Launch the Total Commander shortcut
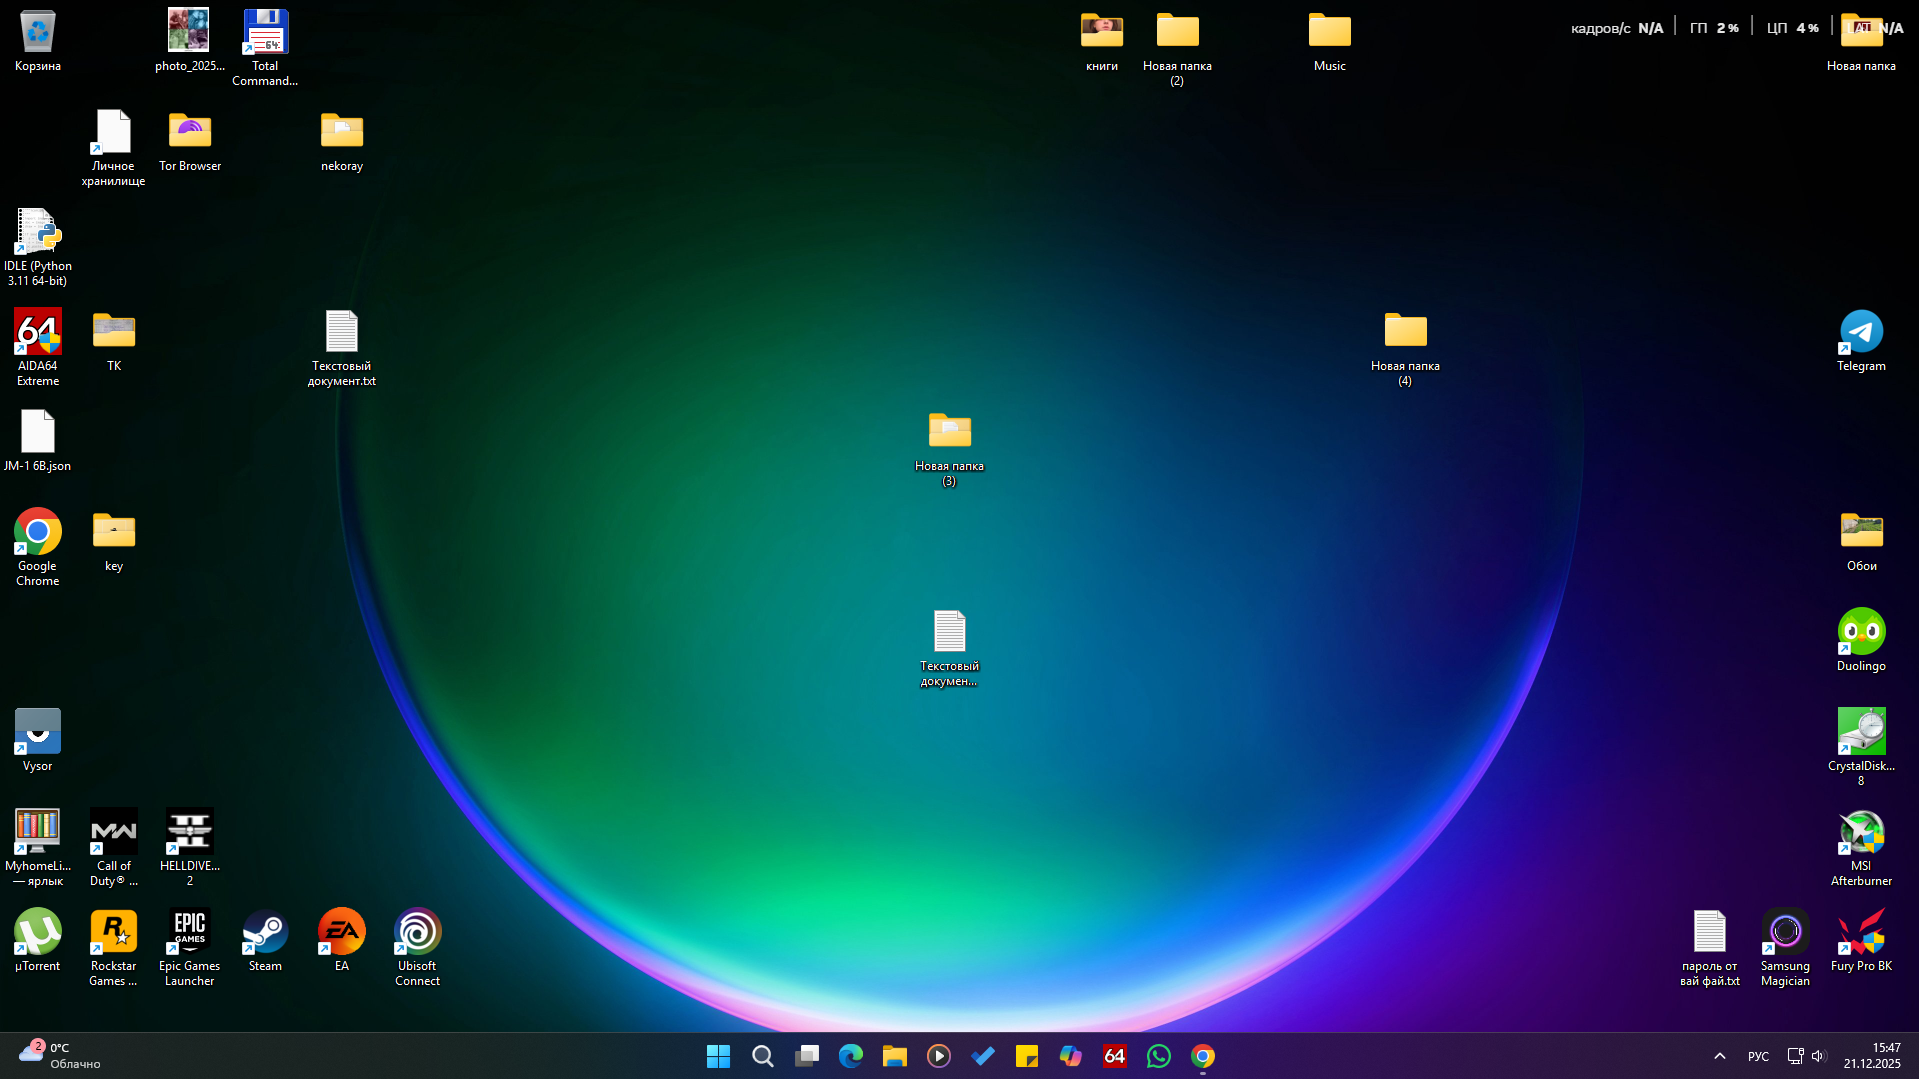The image size is (1919, 1079). point(265,48)
